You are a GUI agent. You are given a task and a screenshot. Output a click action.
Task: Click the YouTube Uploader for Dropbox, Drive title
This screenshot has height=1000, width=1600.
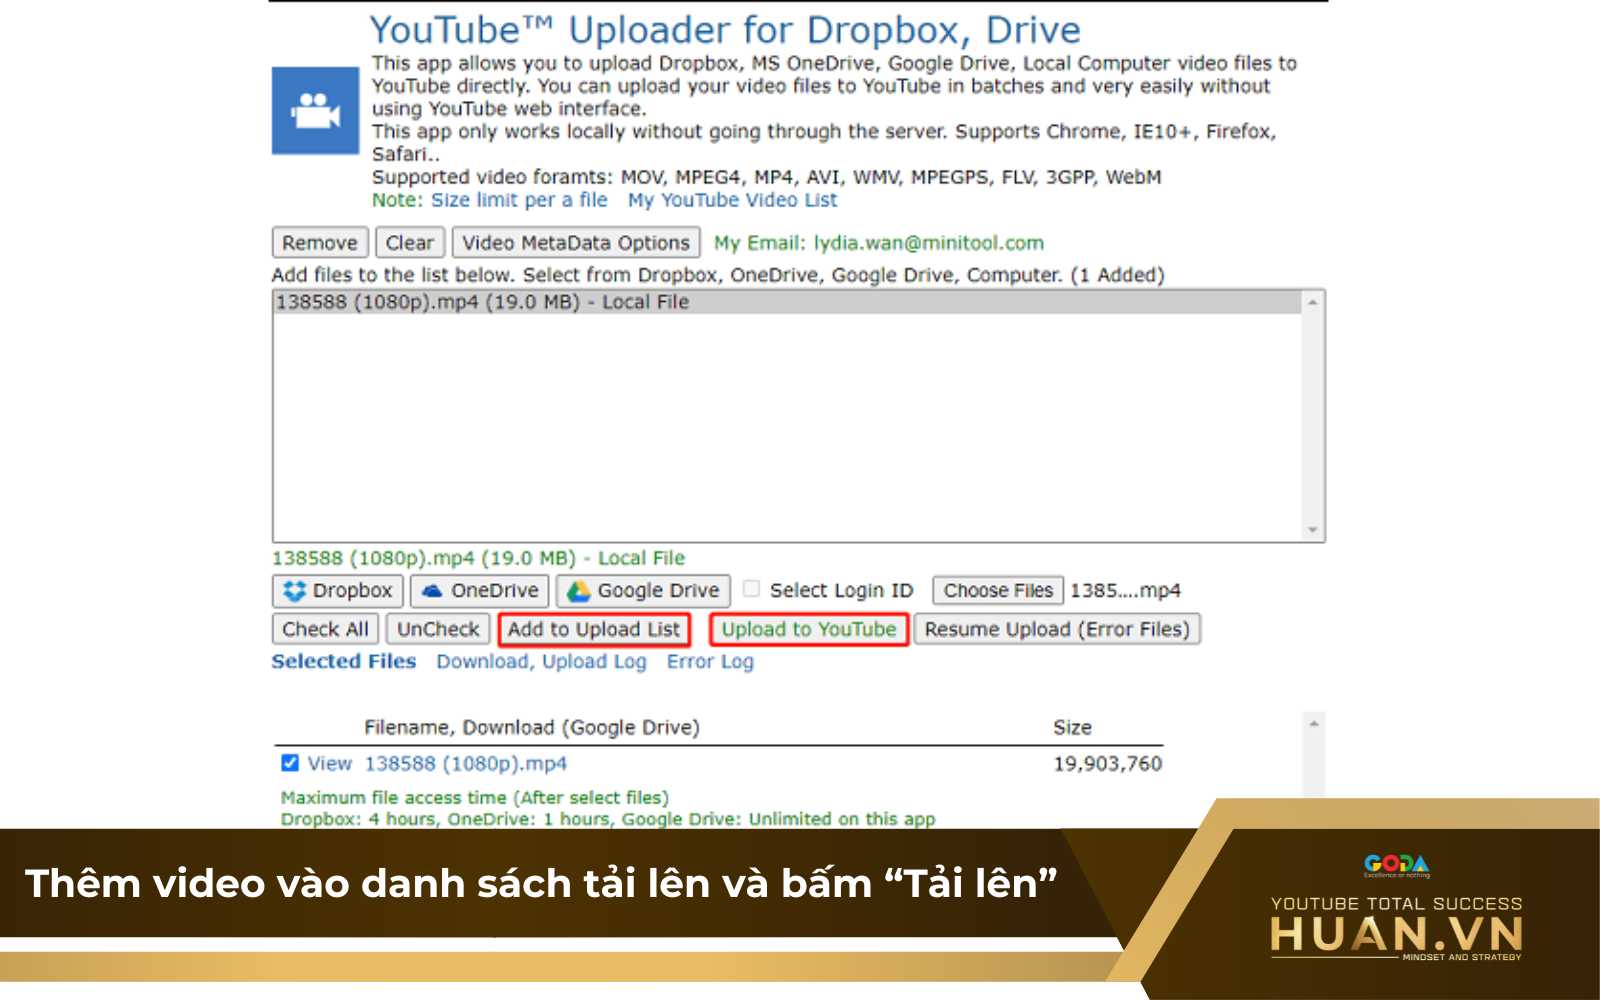(x=725, y=30)
